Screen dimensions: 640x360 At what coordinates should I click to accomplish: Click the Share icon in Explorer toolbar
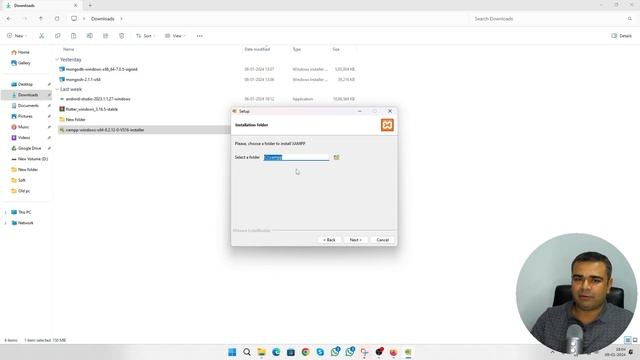[x=105, y=36]
